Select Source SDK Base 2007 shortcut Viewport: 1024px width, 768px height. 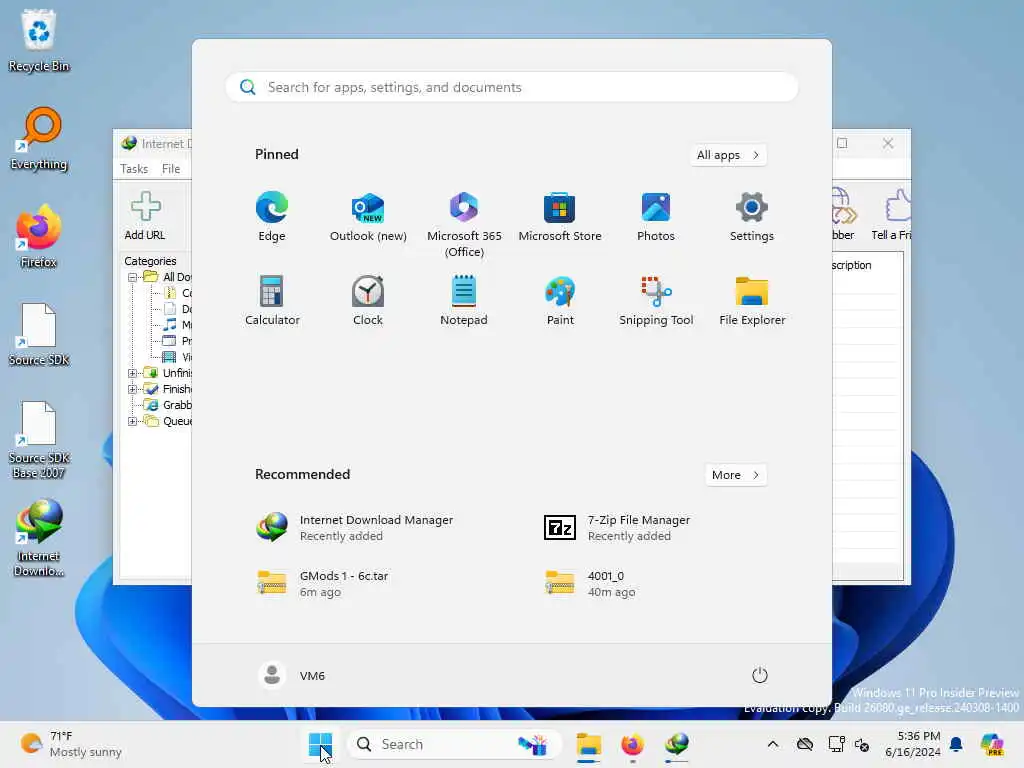(39, 440)
